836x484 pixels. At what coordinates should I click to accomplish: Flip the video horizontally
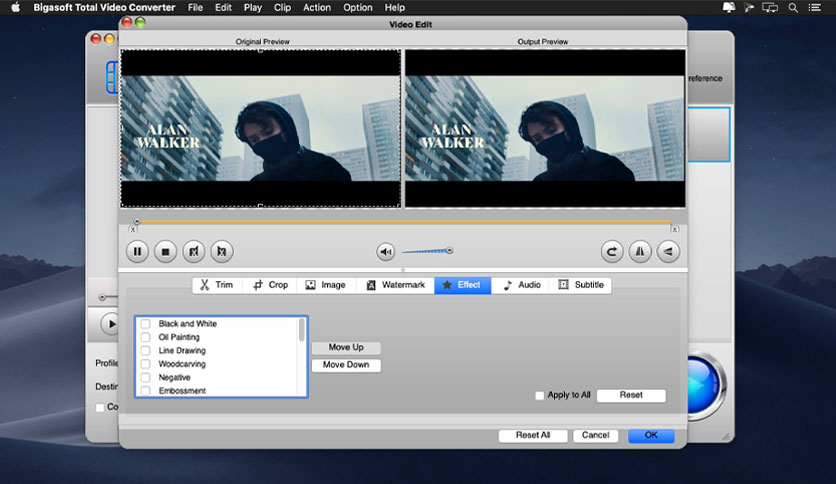640,252
